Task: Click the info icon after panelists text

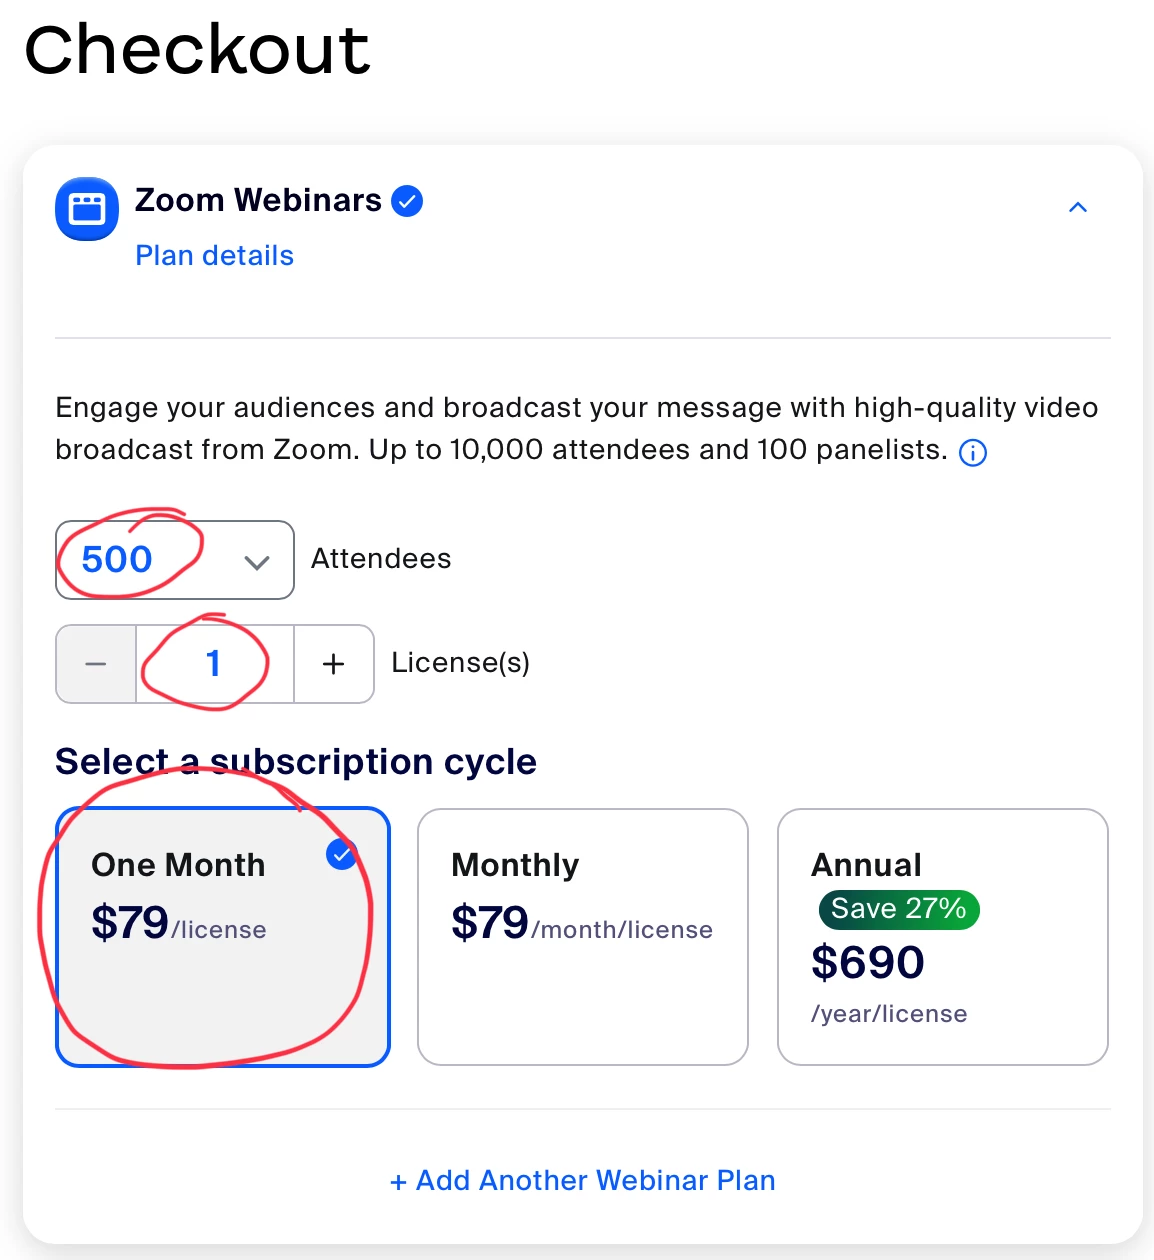Action: point(973,453)
